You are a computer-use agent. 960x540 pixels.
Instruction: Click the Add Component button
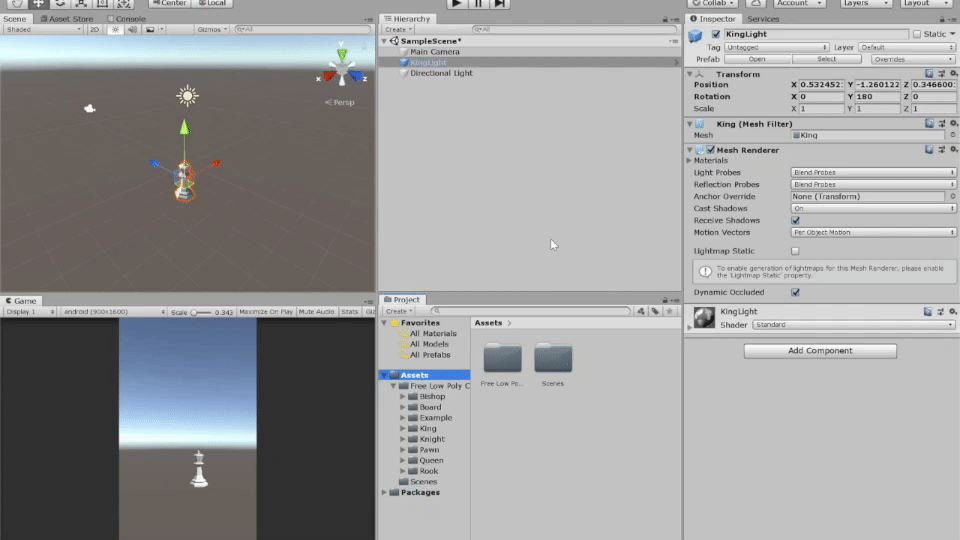(820, 351)
